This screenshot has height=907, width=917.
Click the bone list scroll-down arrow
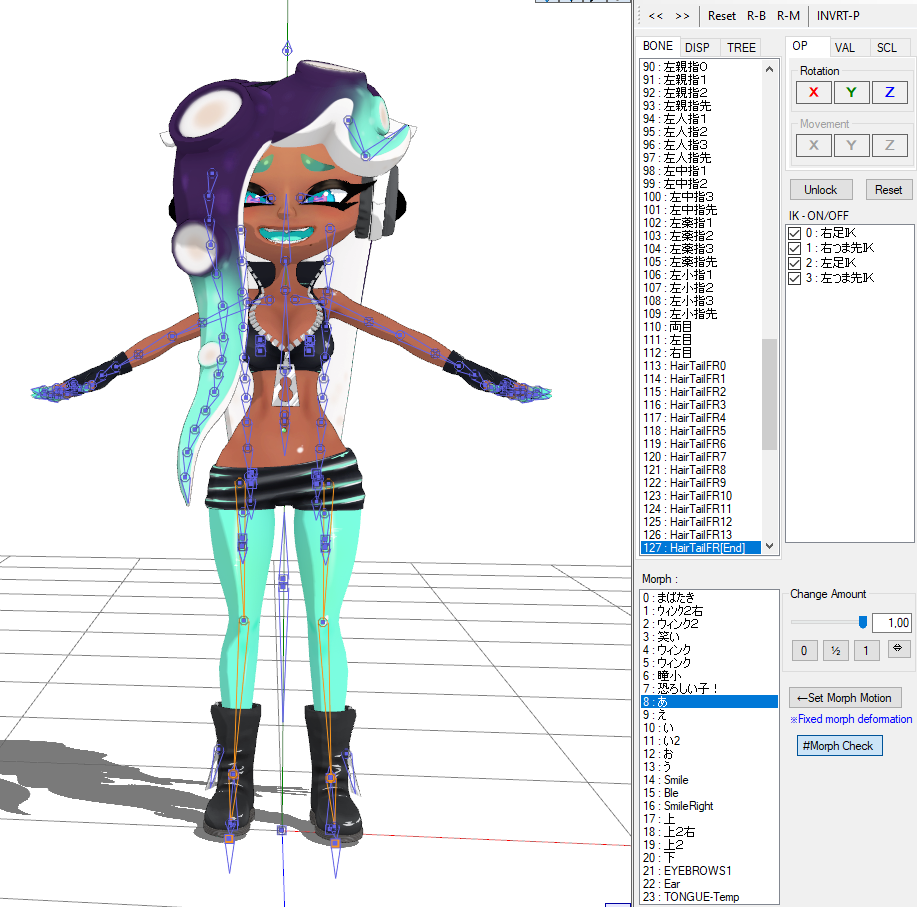770,546
